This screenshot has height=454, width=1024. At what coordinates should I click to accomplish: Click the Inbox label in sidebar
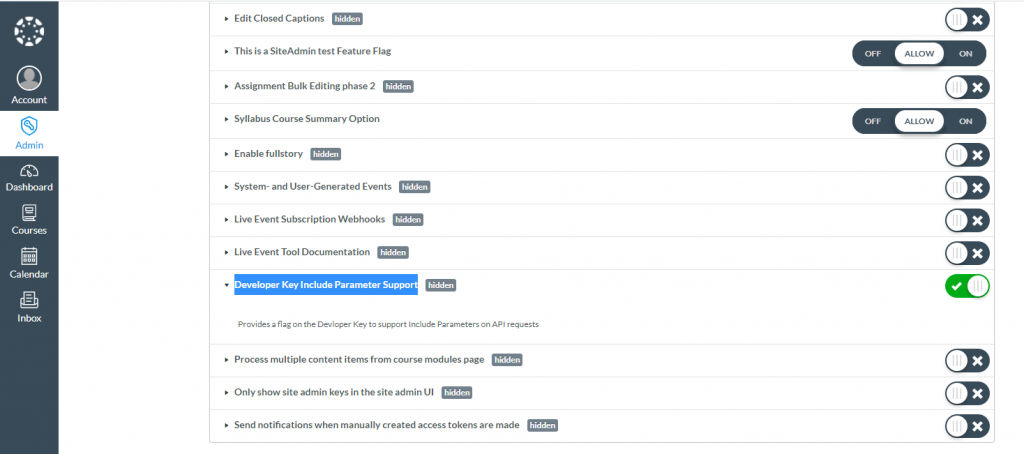click(29, 318)
